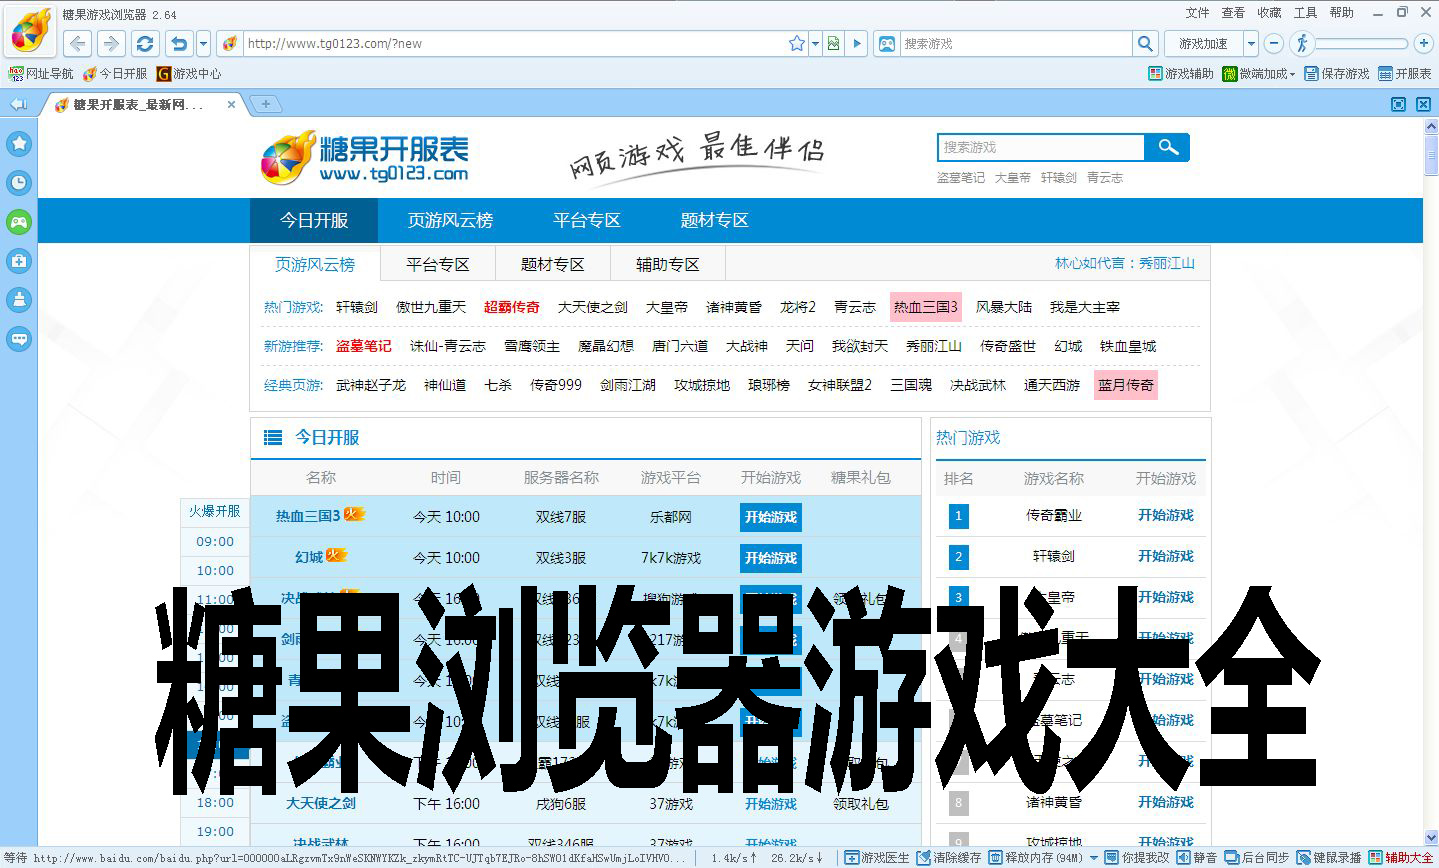Open the 查看 menu
The image size is (1439, 868).
[1233, 12]
